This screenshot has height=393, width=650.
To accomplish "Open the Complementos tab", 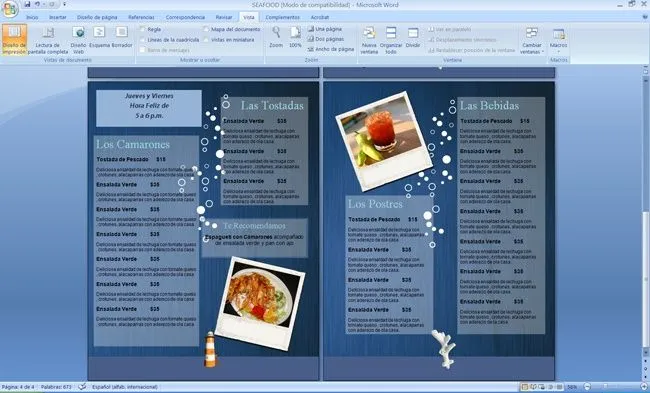I will coord(282,17).
